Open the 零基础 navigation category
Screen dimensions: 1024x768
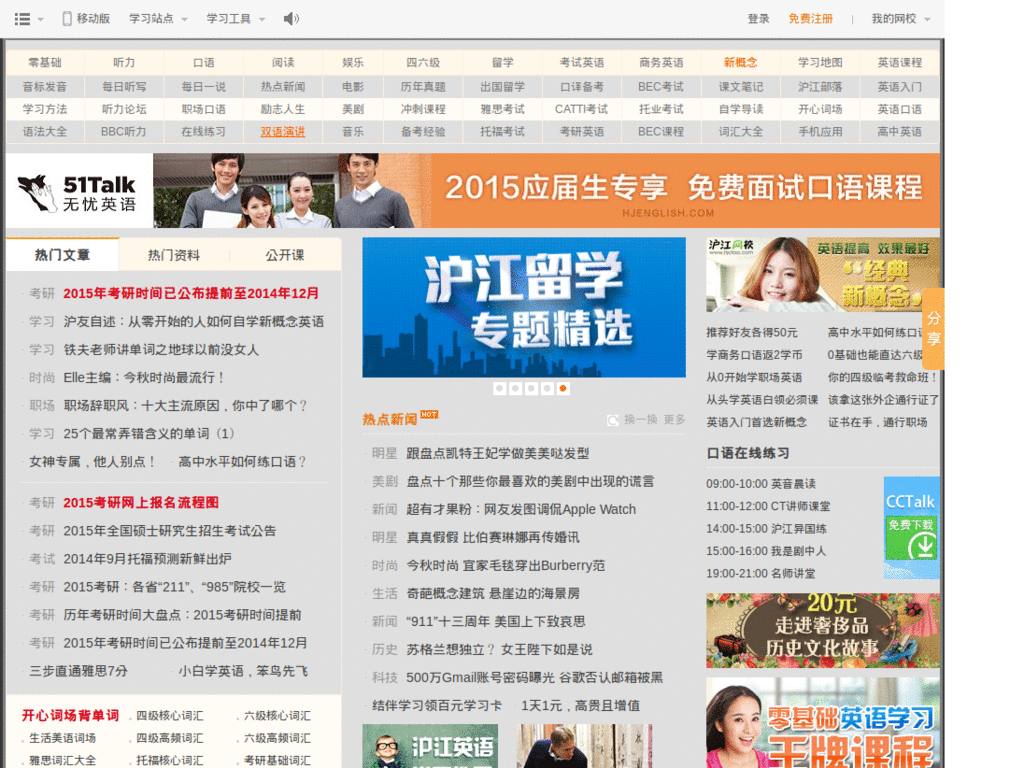coord(44,63)
